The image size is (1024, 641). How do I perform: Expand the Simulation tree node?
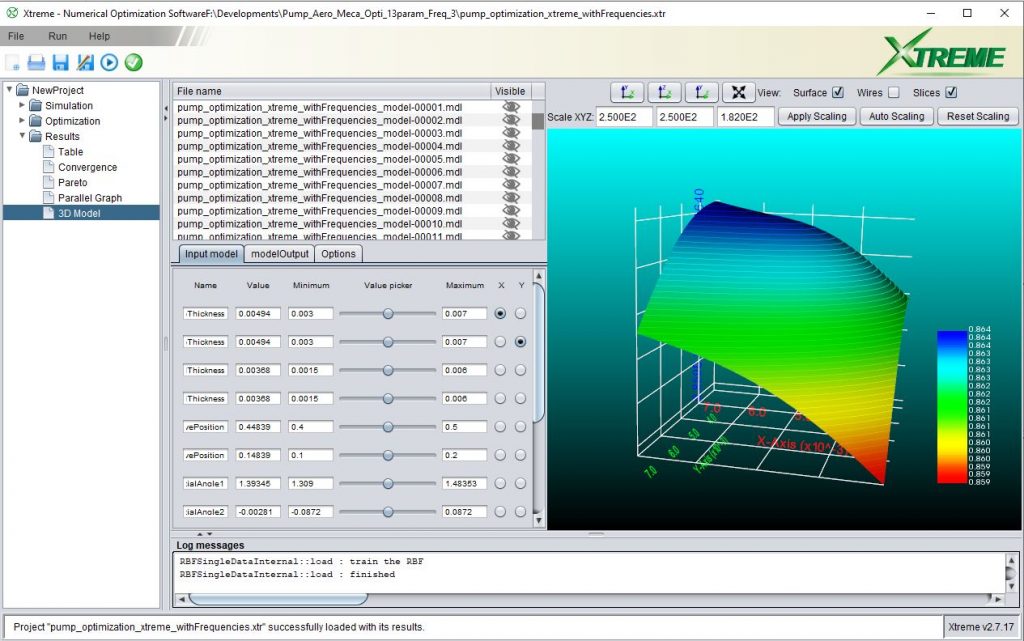22,105
